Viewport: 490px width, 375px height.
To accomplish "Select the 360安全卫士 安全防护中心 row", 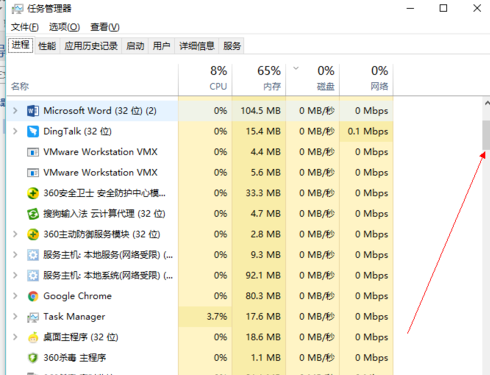I will [x=200, y=193].
